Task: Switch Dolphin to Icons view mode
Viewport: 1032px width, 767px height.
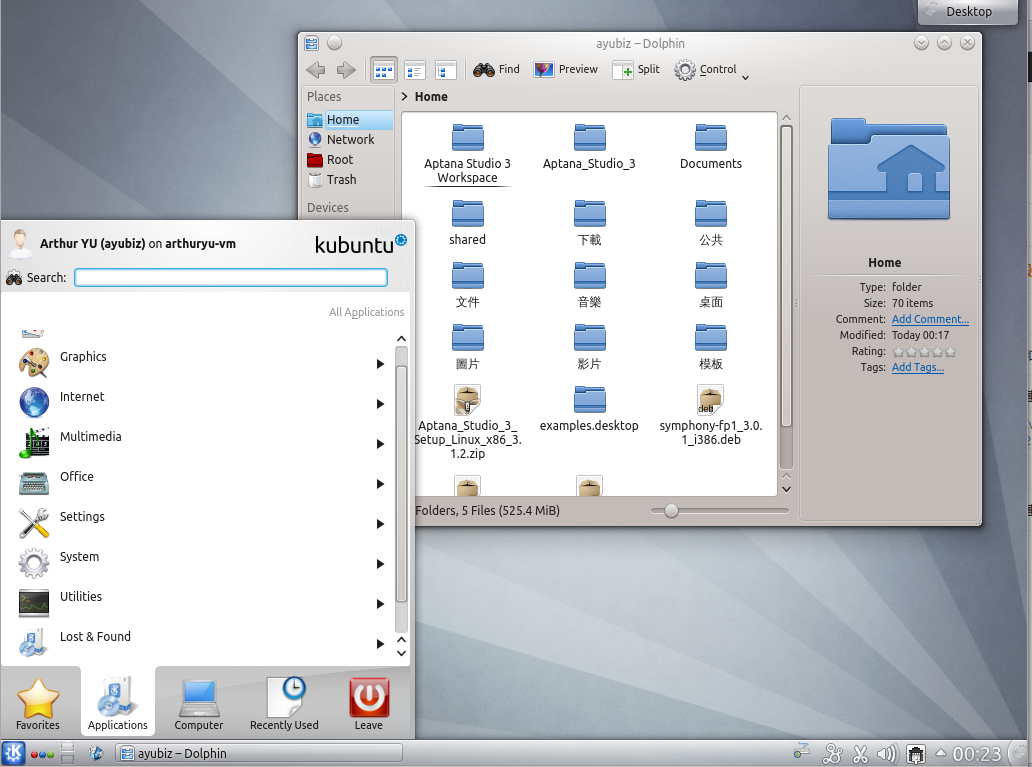Action: tap(383, 70)
